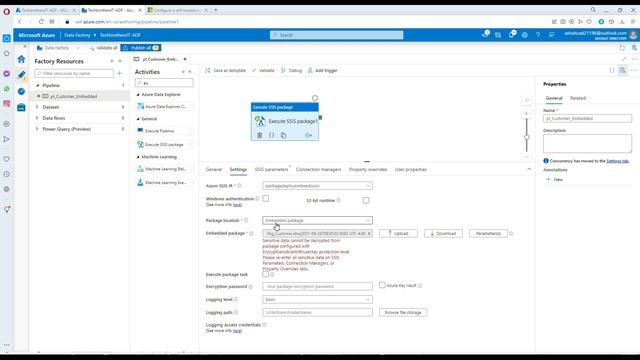
Task: Toggle the Properties pane icon
Action: click(622, 70)
